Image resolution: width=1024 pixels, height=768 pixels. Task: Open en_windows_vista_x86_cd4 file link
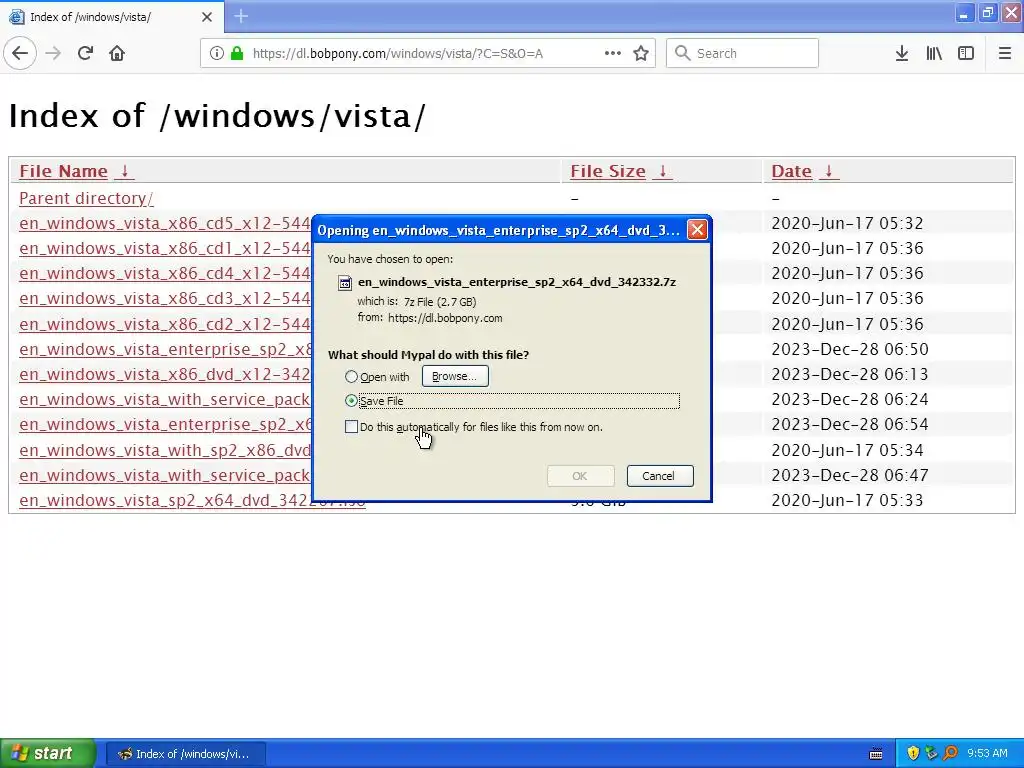point(165,273)
